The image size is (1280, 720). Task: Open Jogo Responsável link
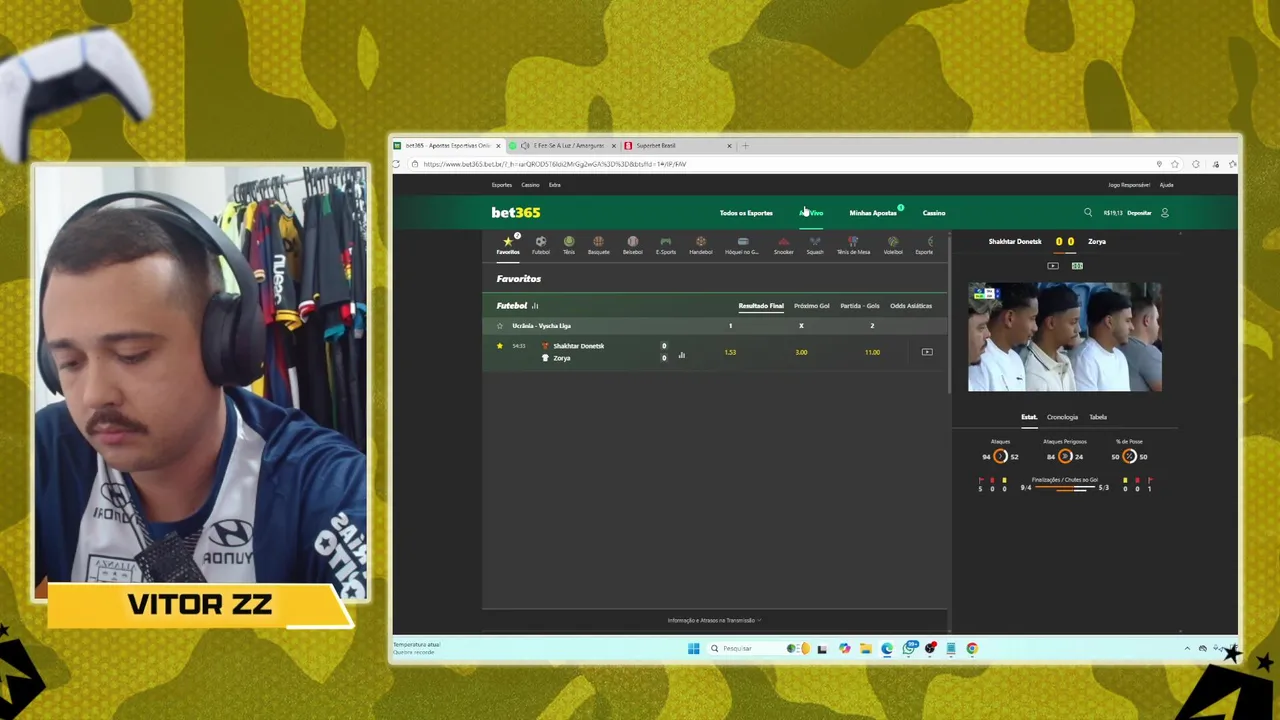[1129, 185]
